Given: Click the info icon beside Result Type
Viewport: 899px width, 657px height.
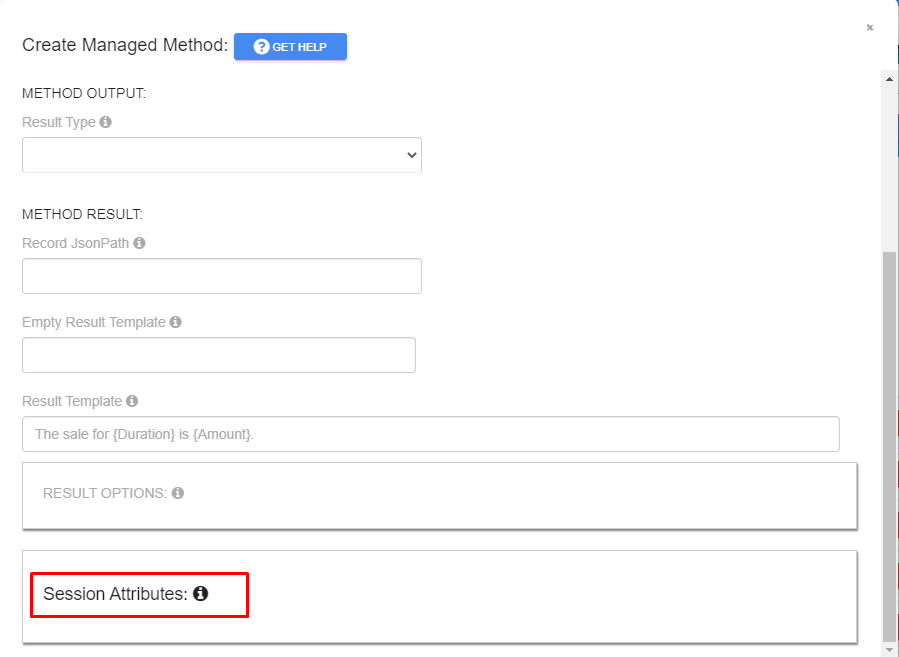Looking at the screenshot, I should [106, 122].
